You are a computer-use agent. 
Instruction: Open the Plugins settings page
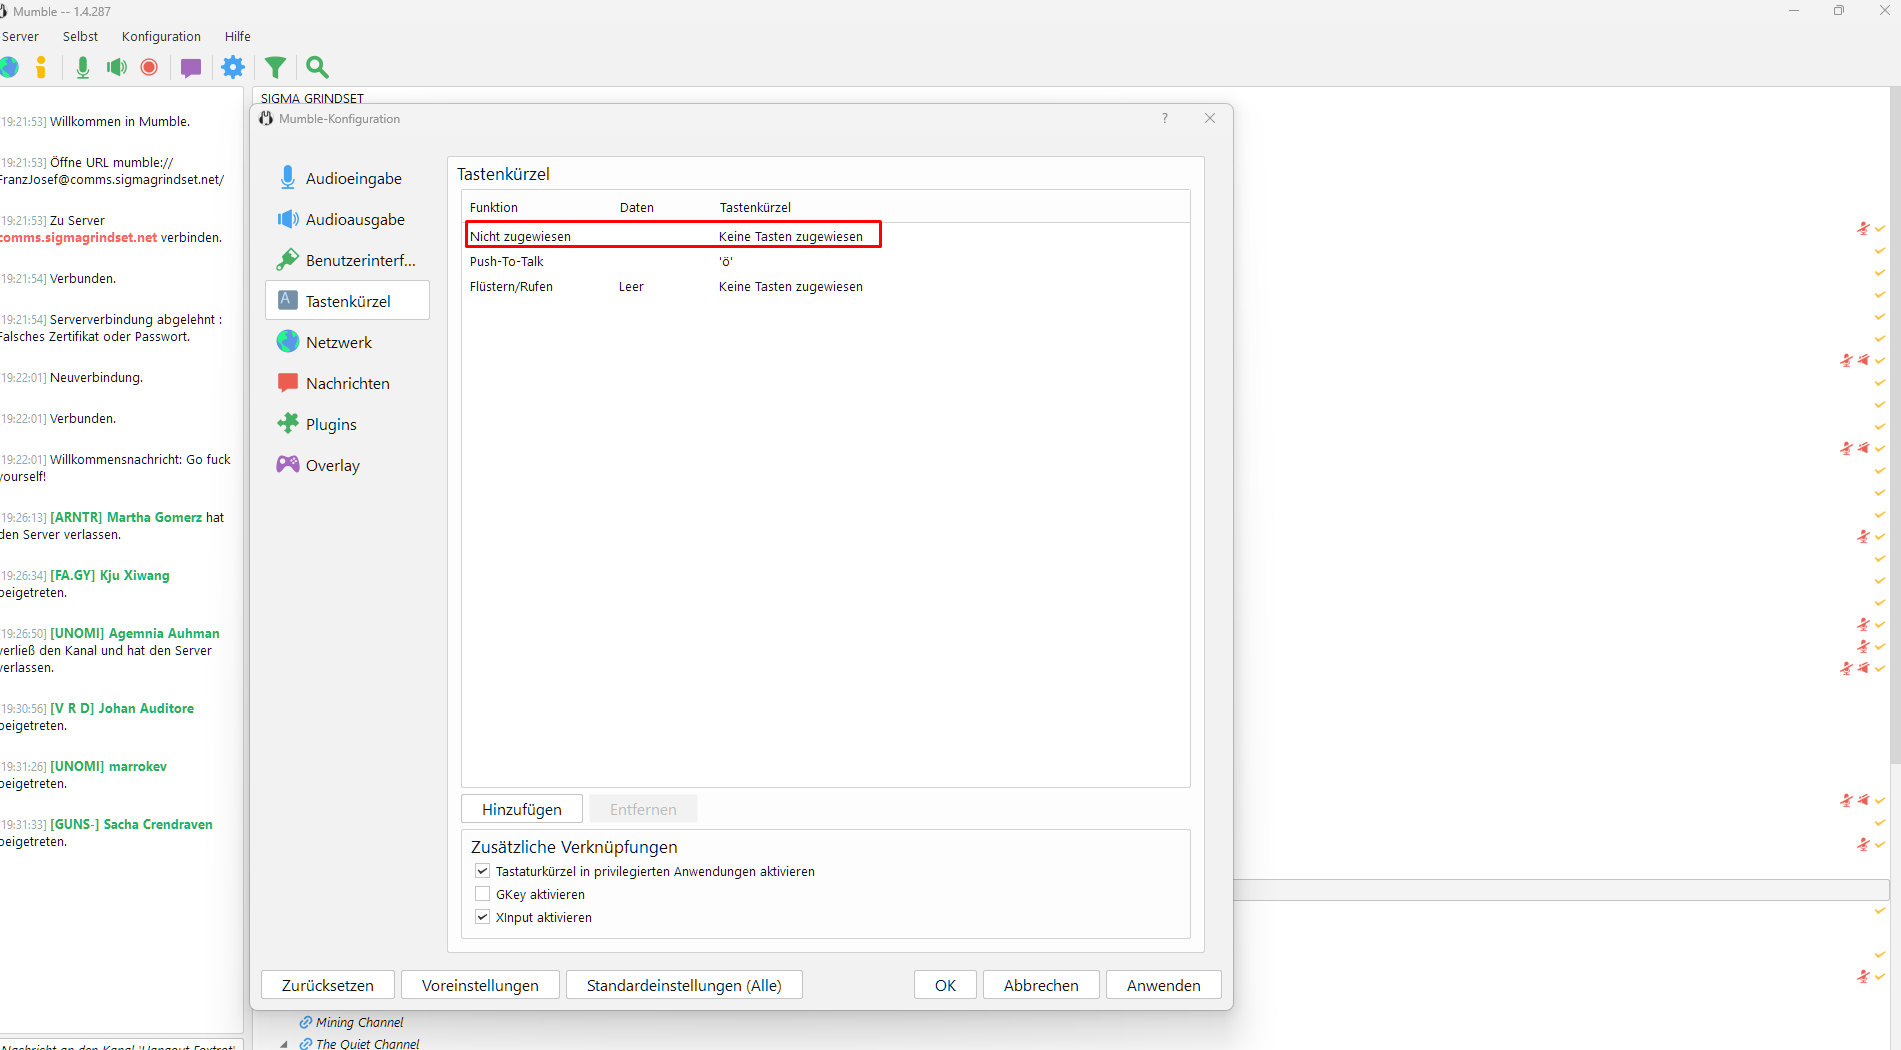(347, 424)
